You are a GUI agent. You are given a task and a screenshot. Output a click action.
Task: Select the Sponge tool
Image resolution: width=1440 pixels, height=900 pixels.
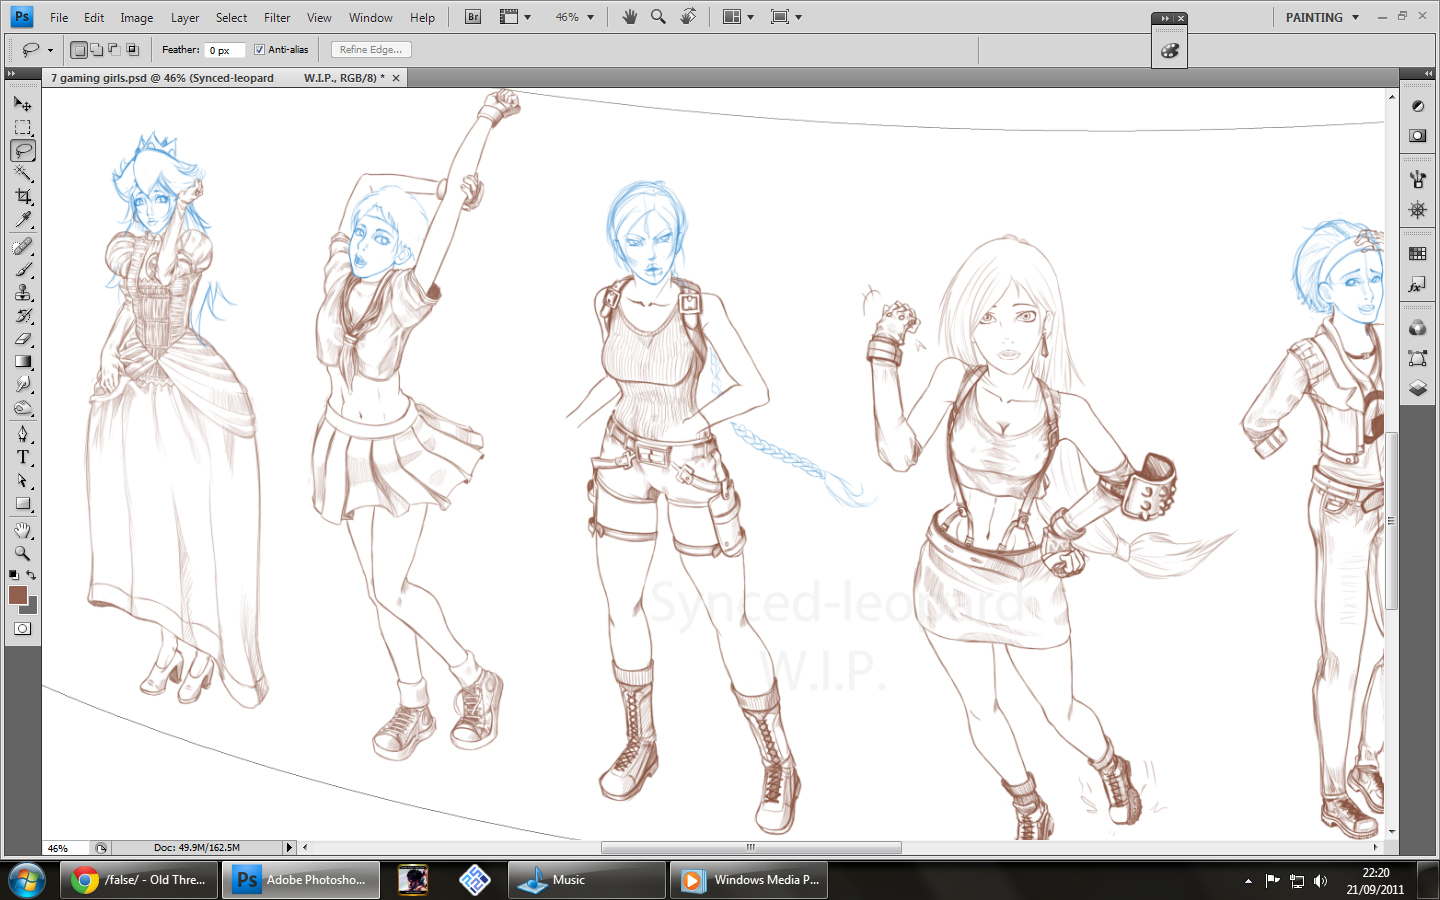[x=22, y=408]
